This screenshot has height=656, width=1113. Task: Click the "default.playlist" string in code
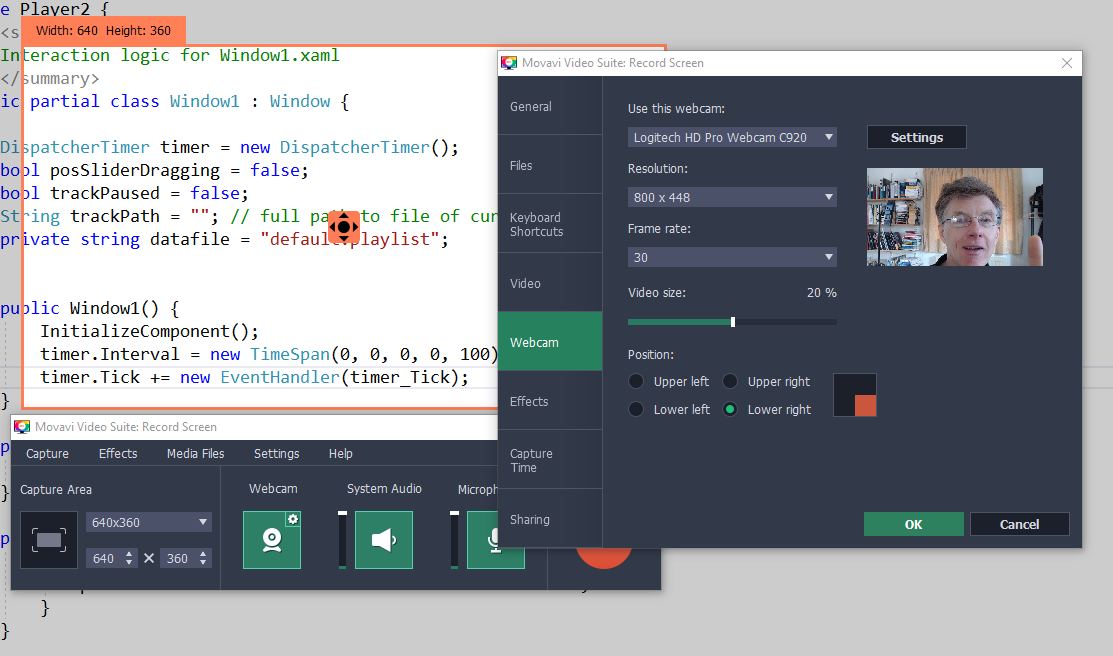350,239
